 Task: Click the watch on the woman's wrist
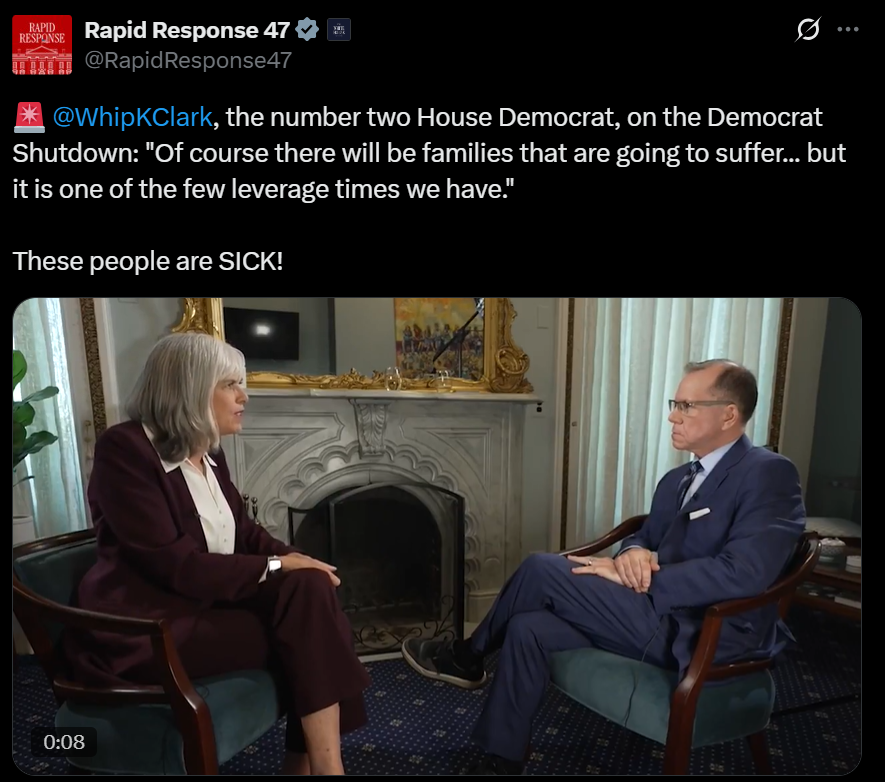click(x=275, y=564)
